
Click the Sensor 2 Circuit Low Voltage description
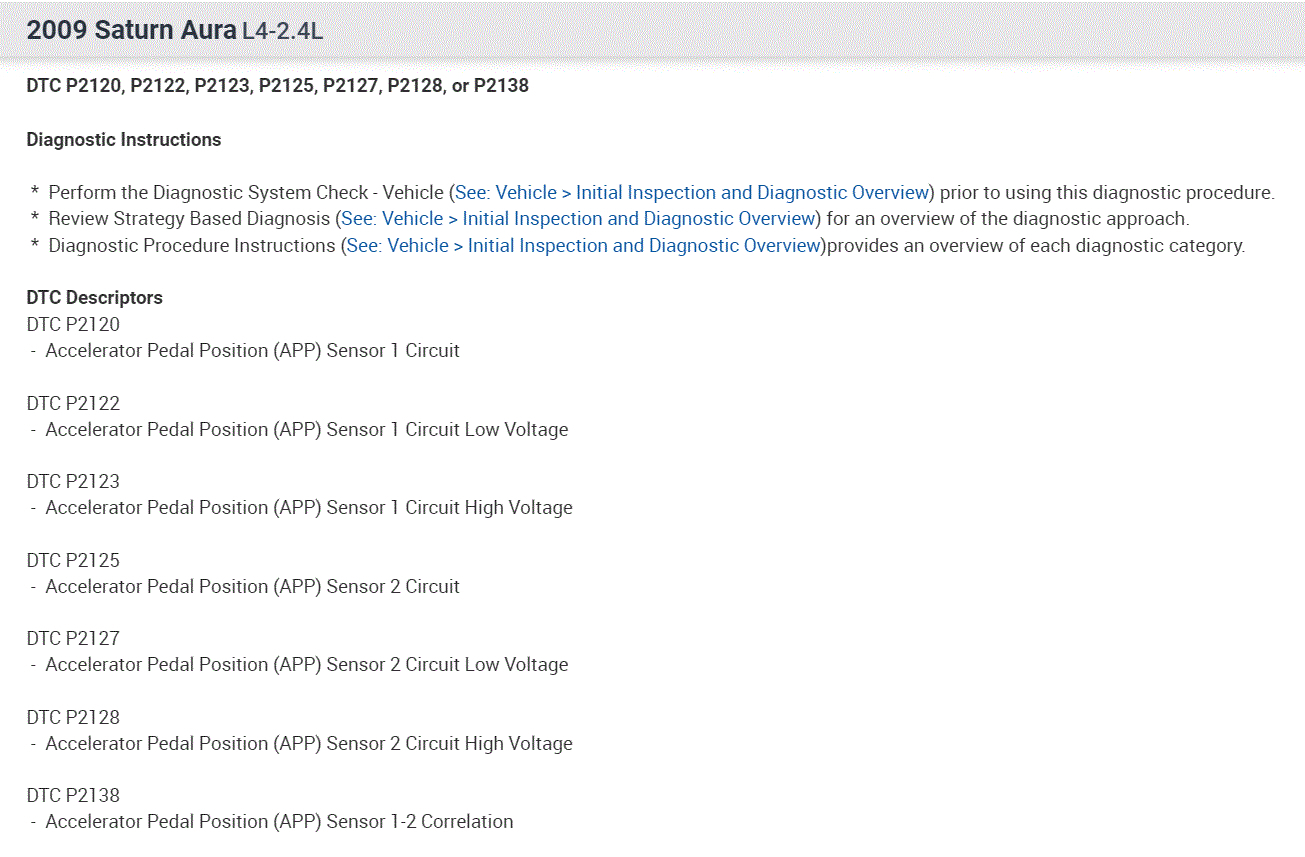(x=306, y=665)
